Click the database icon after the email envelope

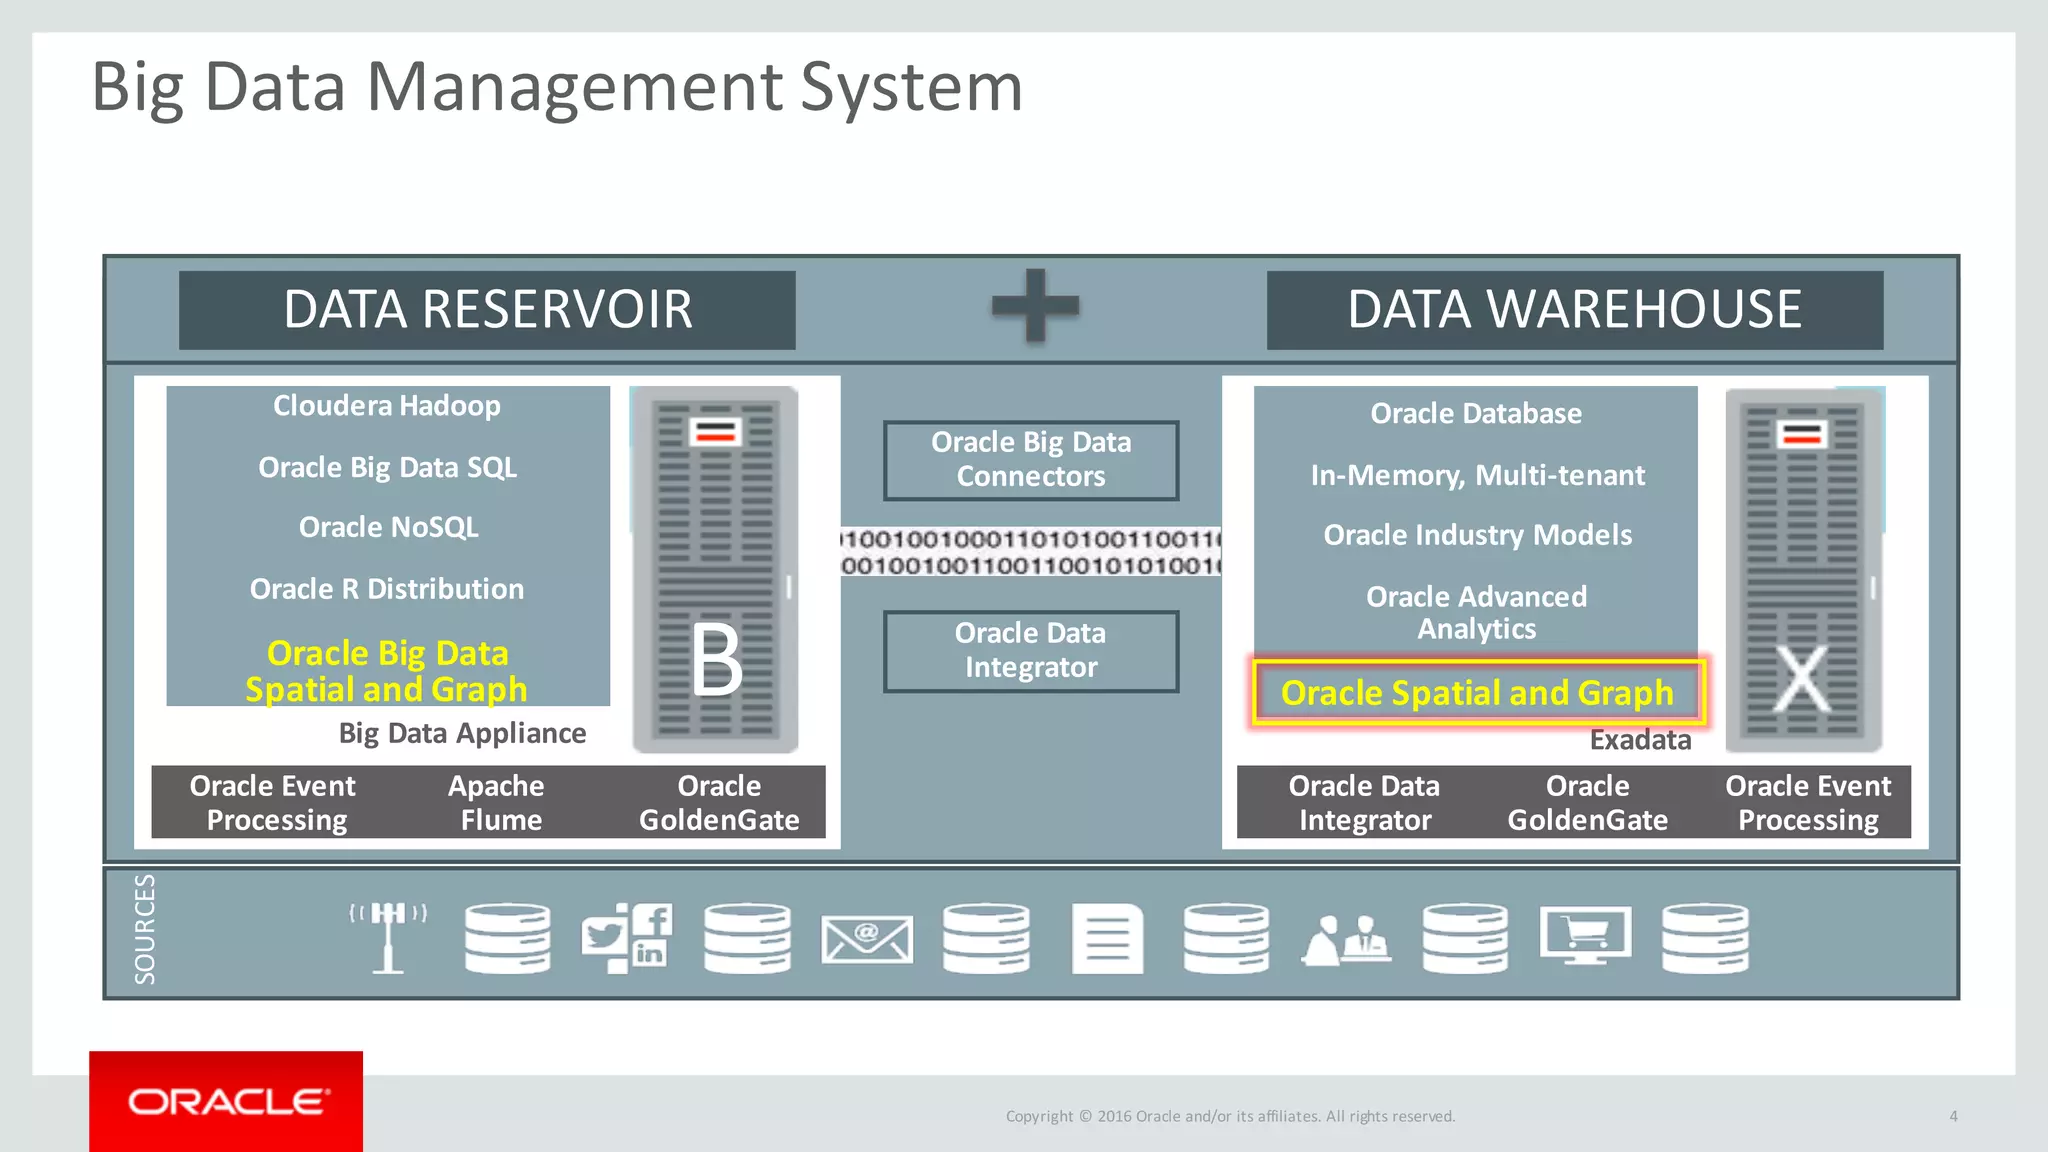pyautogui.click(x=986, y=938)
